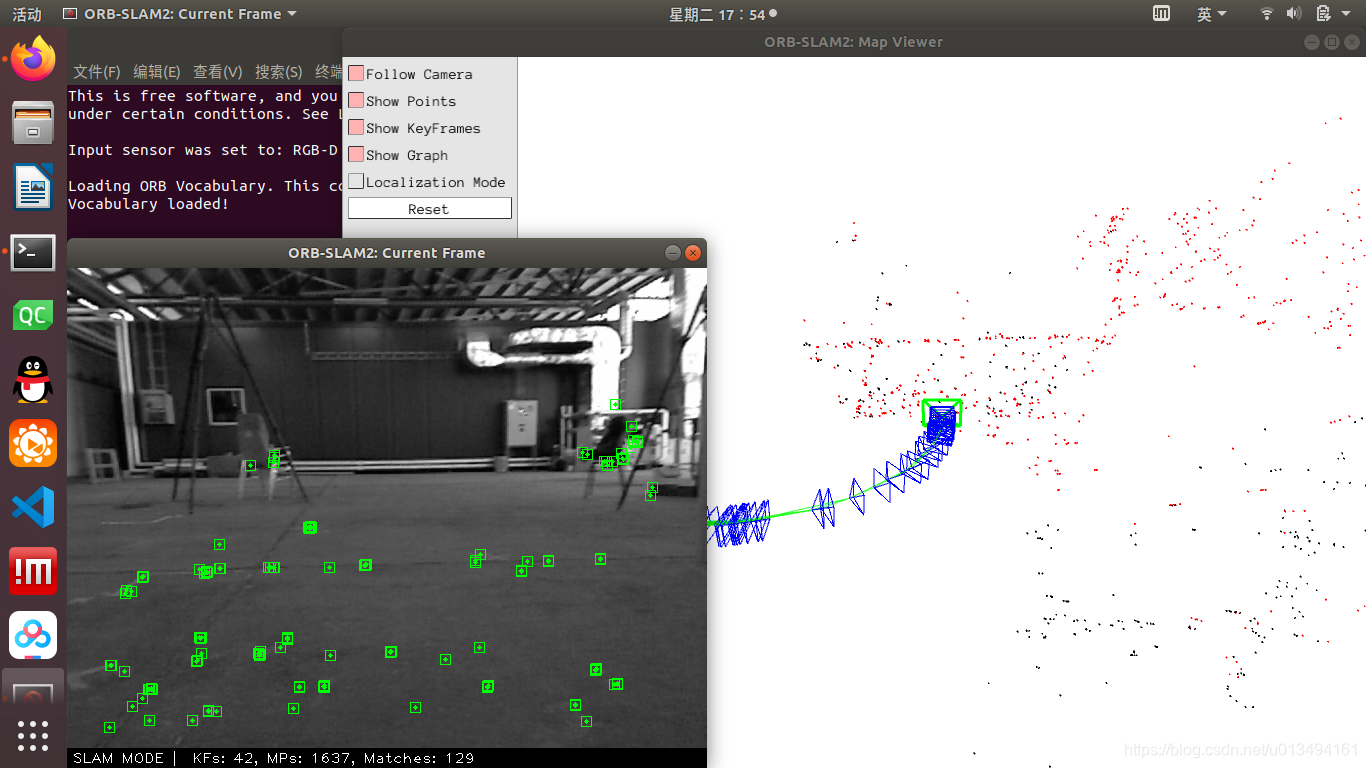The width and height of the screenshot is (1366, 768).
Task: Open the terminal 编辑(E) menu
Action: pyautogui.click(x=157, y=72)
